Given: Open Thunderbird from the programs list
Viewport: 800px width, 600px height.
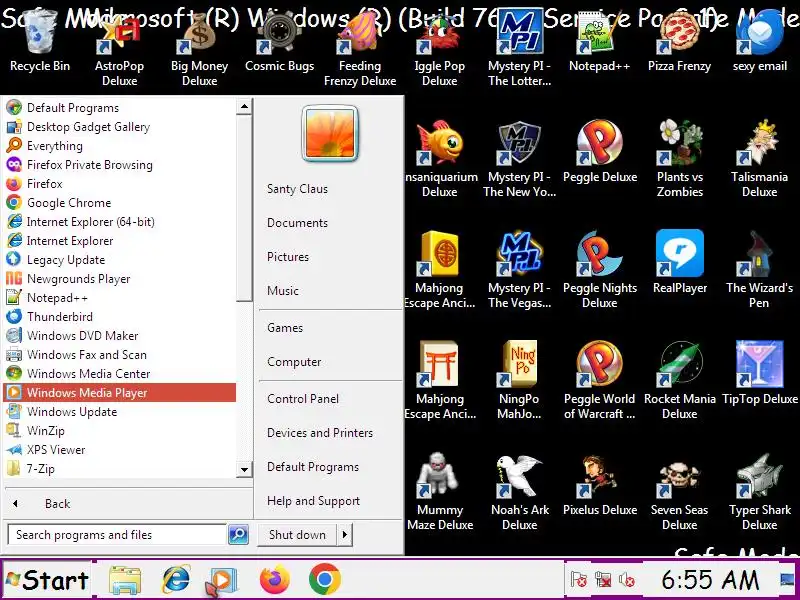Looking at the screenshot, I should pyautogui.click(x=120, y=316).
